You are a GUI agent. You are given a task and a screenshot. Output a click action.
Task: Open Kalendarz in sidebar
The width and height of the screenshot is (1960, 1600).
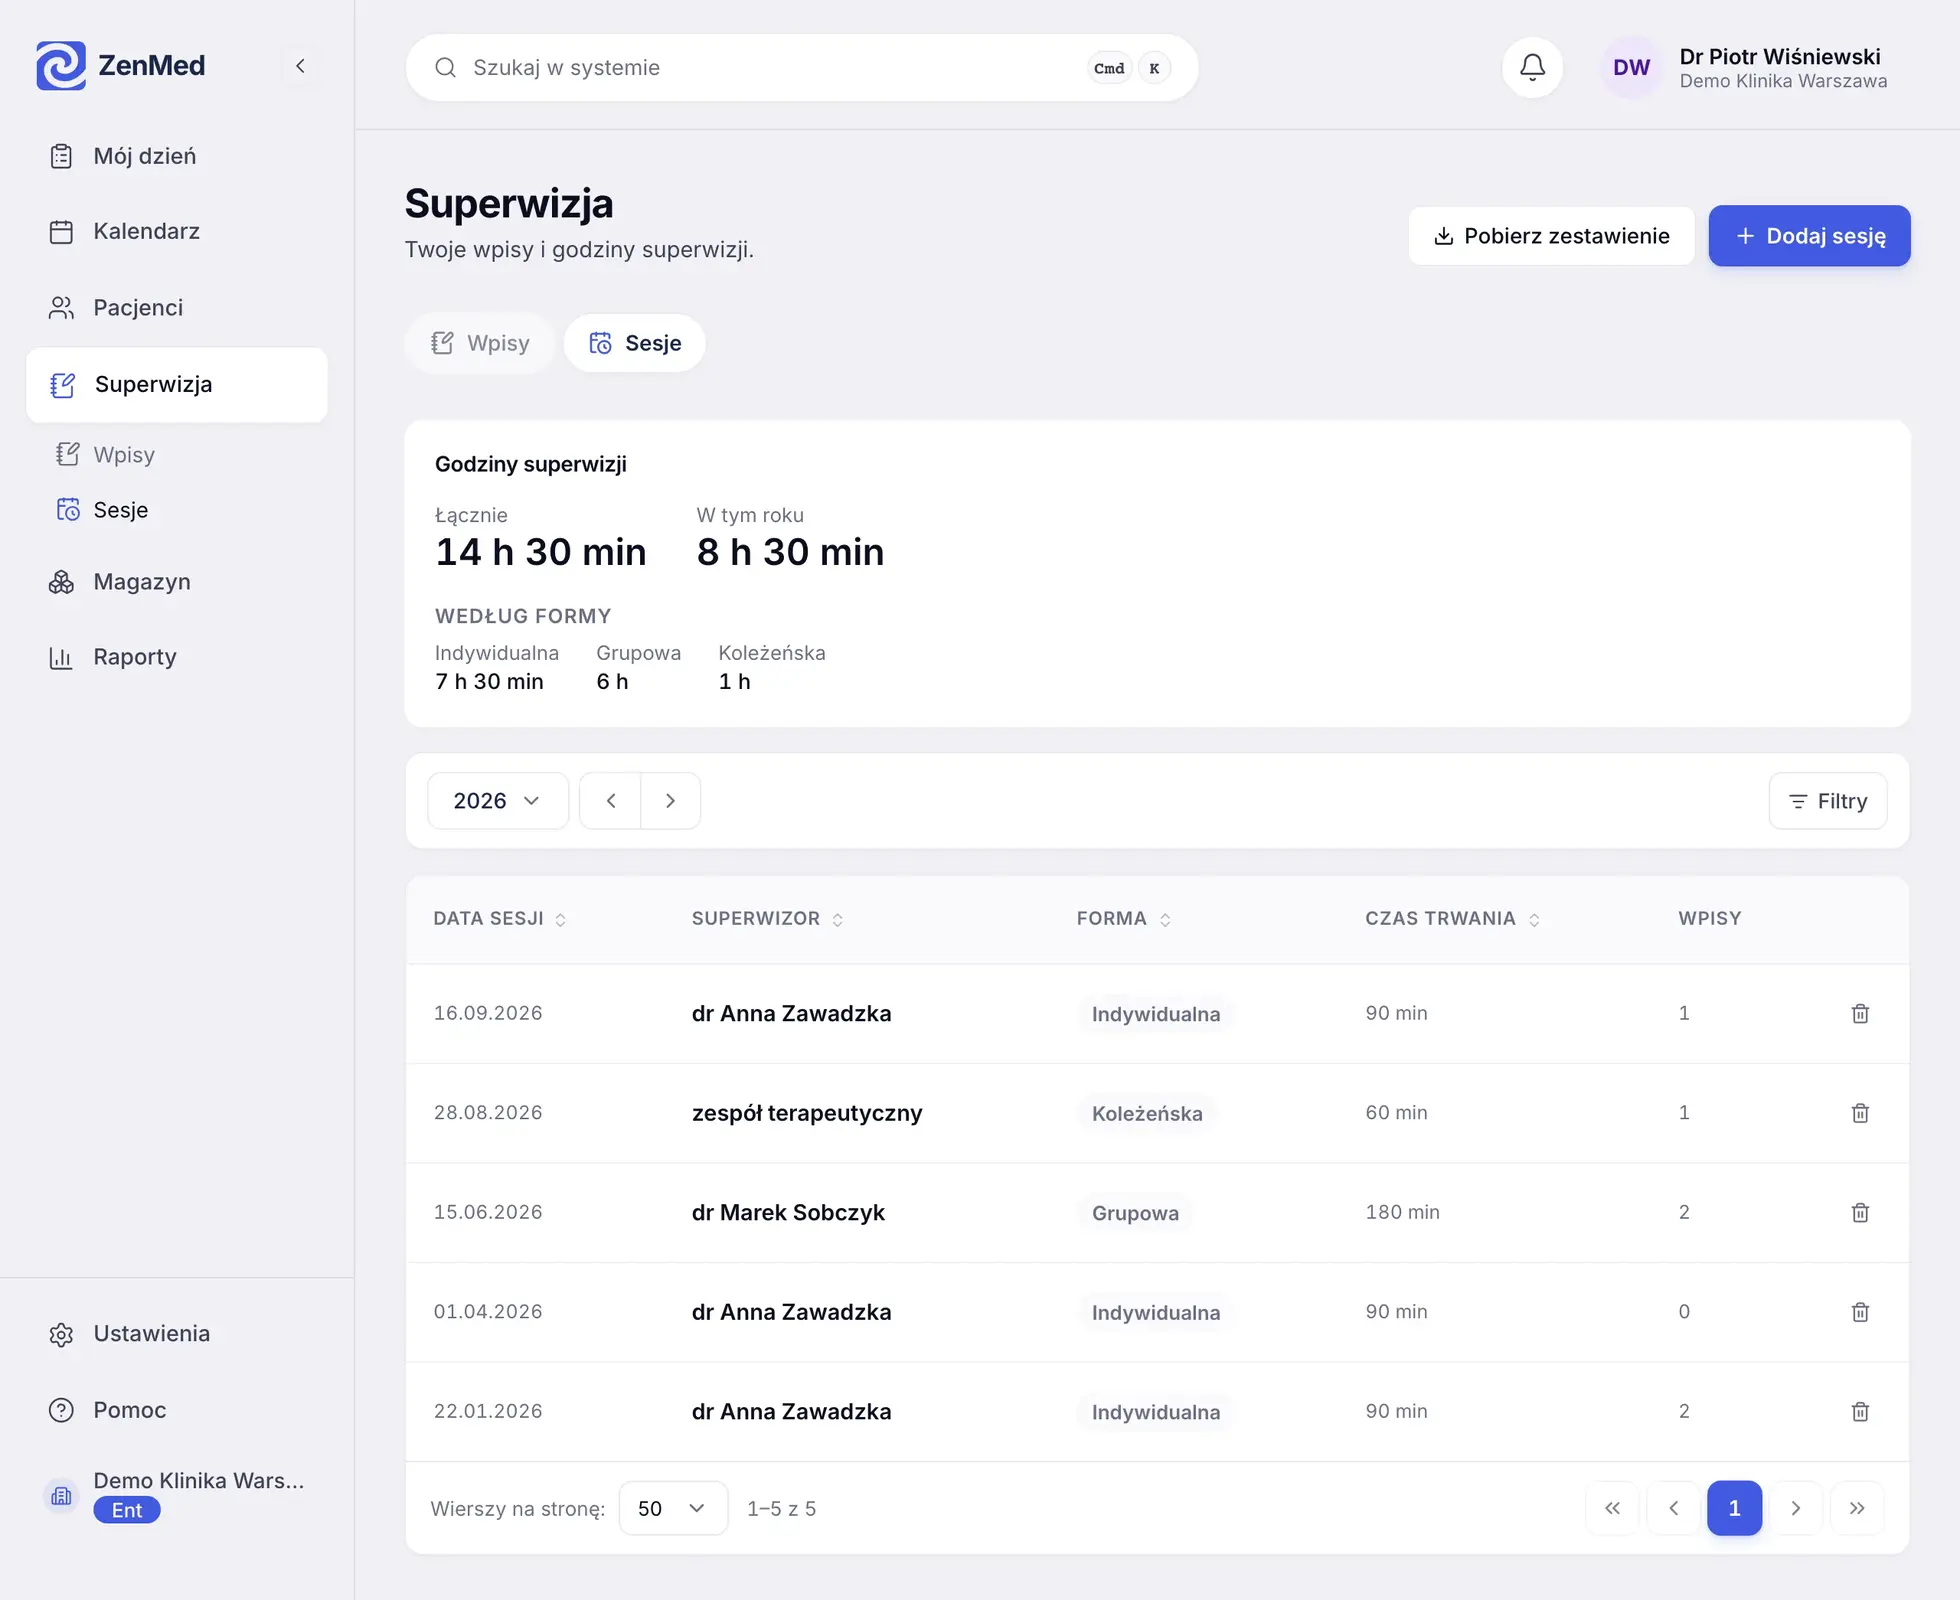click(x=177, y=231)
